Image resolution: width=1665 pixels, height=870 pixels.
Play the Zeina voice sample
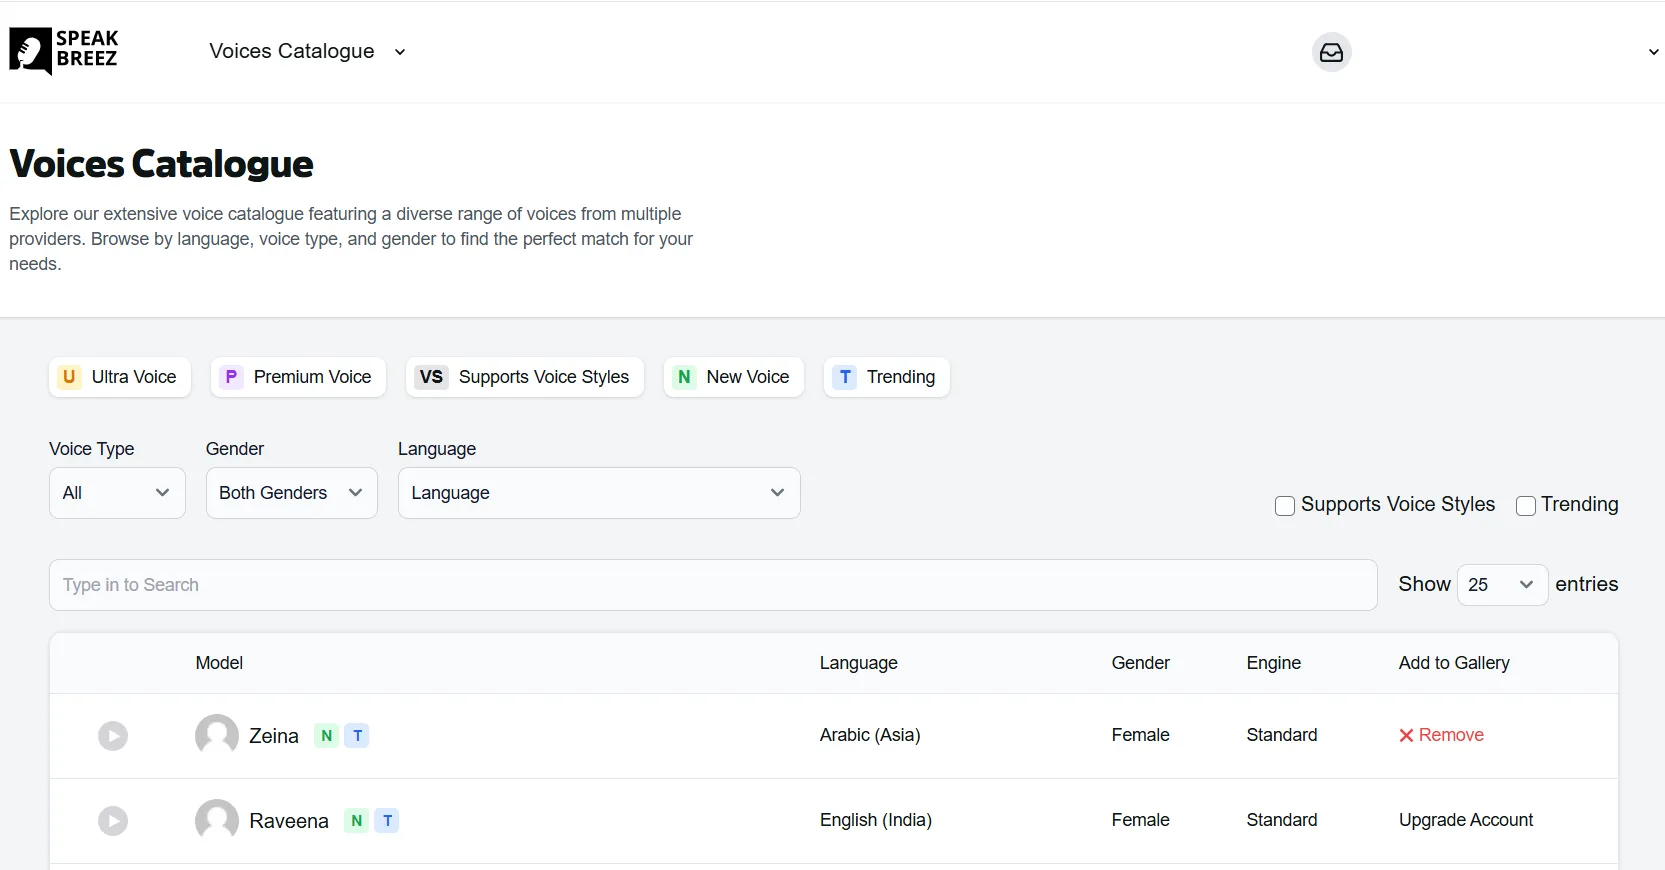pos(113,736)
